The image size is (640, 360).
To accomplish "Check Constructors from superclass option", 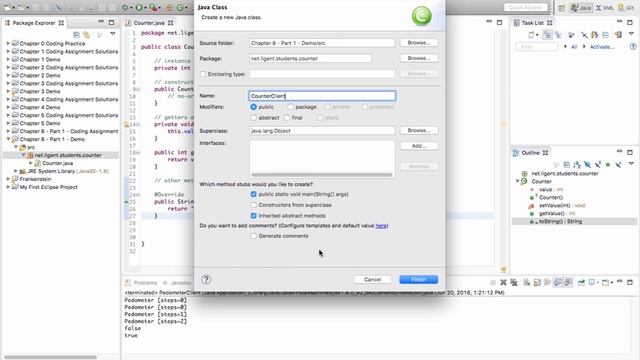I will (253, 205).
